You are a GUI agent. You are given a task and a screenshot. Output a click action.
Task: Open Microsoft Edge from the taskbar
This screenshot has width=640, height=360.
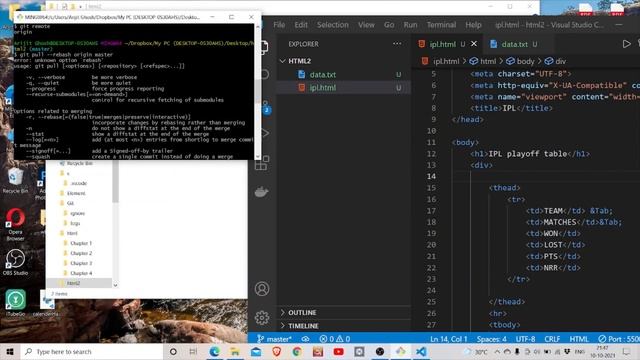click(x=214, y=351)
